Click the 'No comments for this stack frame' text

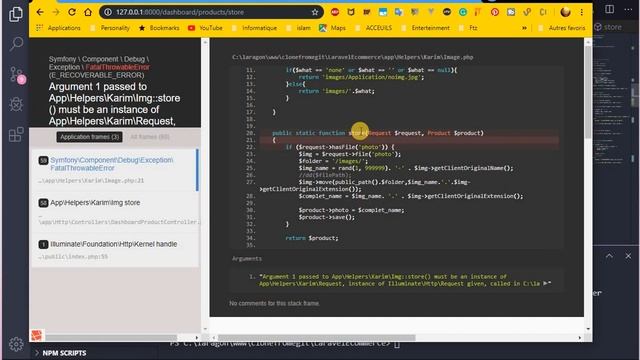tap(274, 303)
